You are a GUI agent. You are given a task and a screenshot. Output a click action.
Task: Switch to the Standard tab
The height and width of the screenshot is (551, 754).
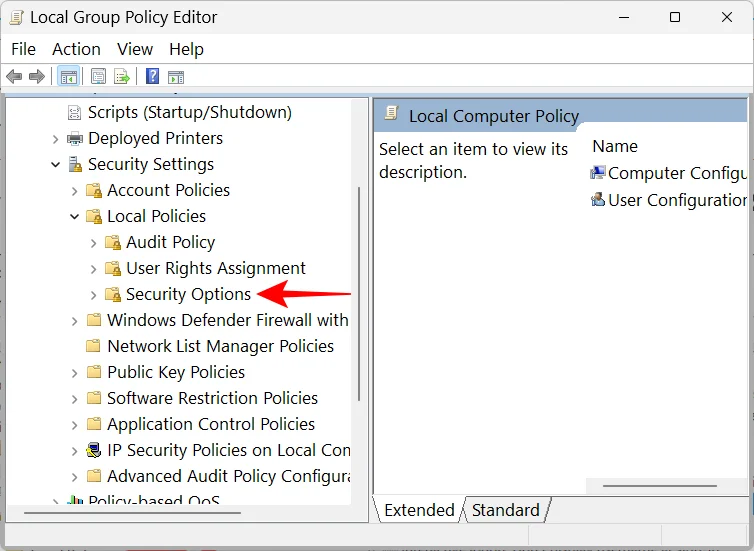coord(505,510)
